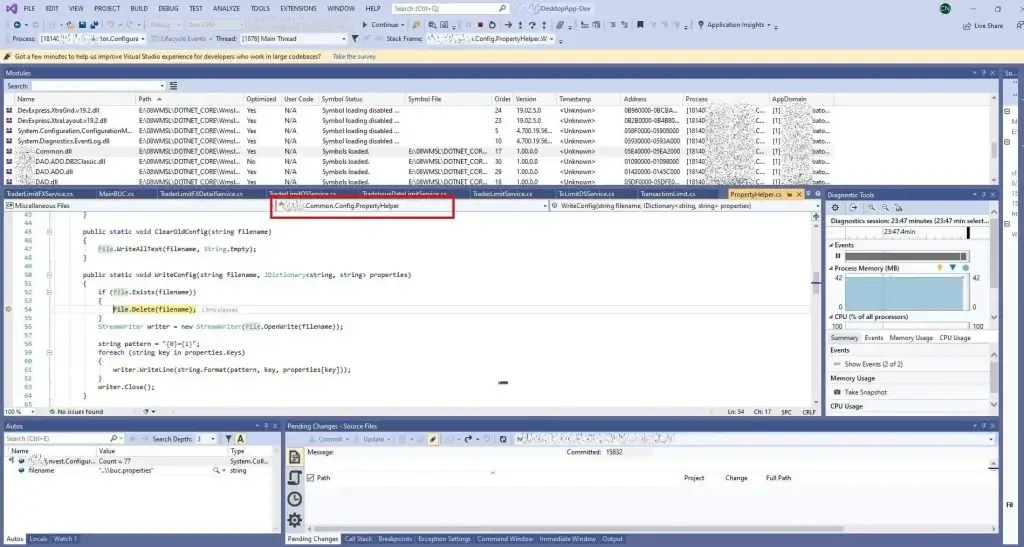1024x547 pixels.
Task: Open the Miscellaneous Files project dropdown
Action: coord(137,206)
